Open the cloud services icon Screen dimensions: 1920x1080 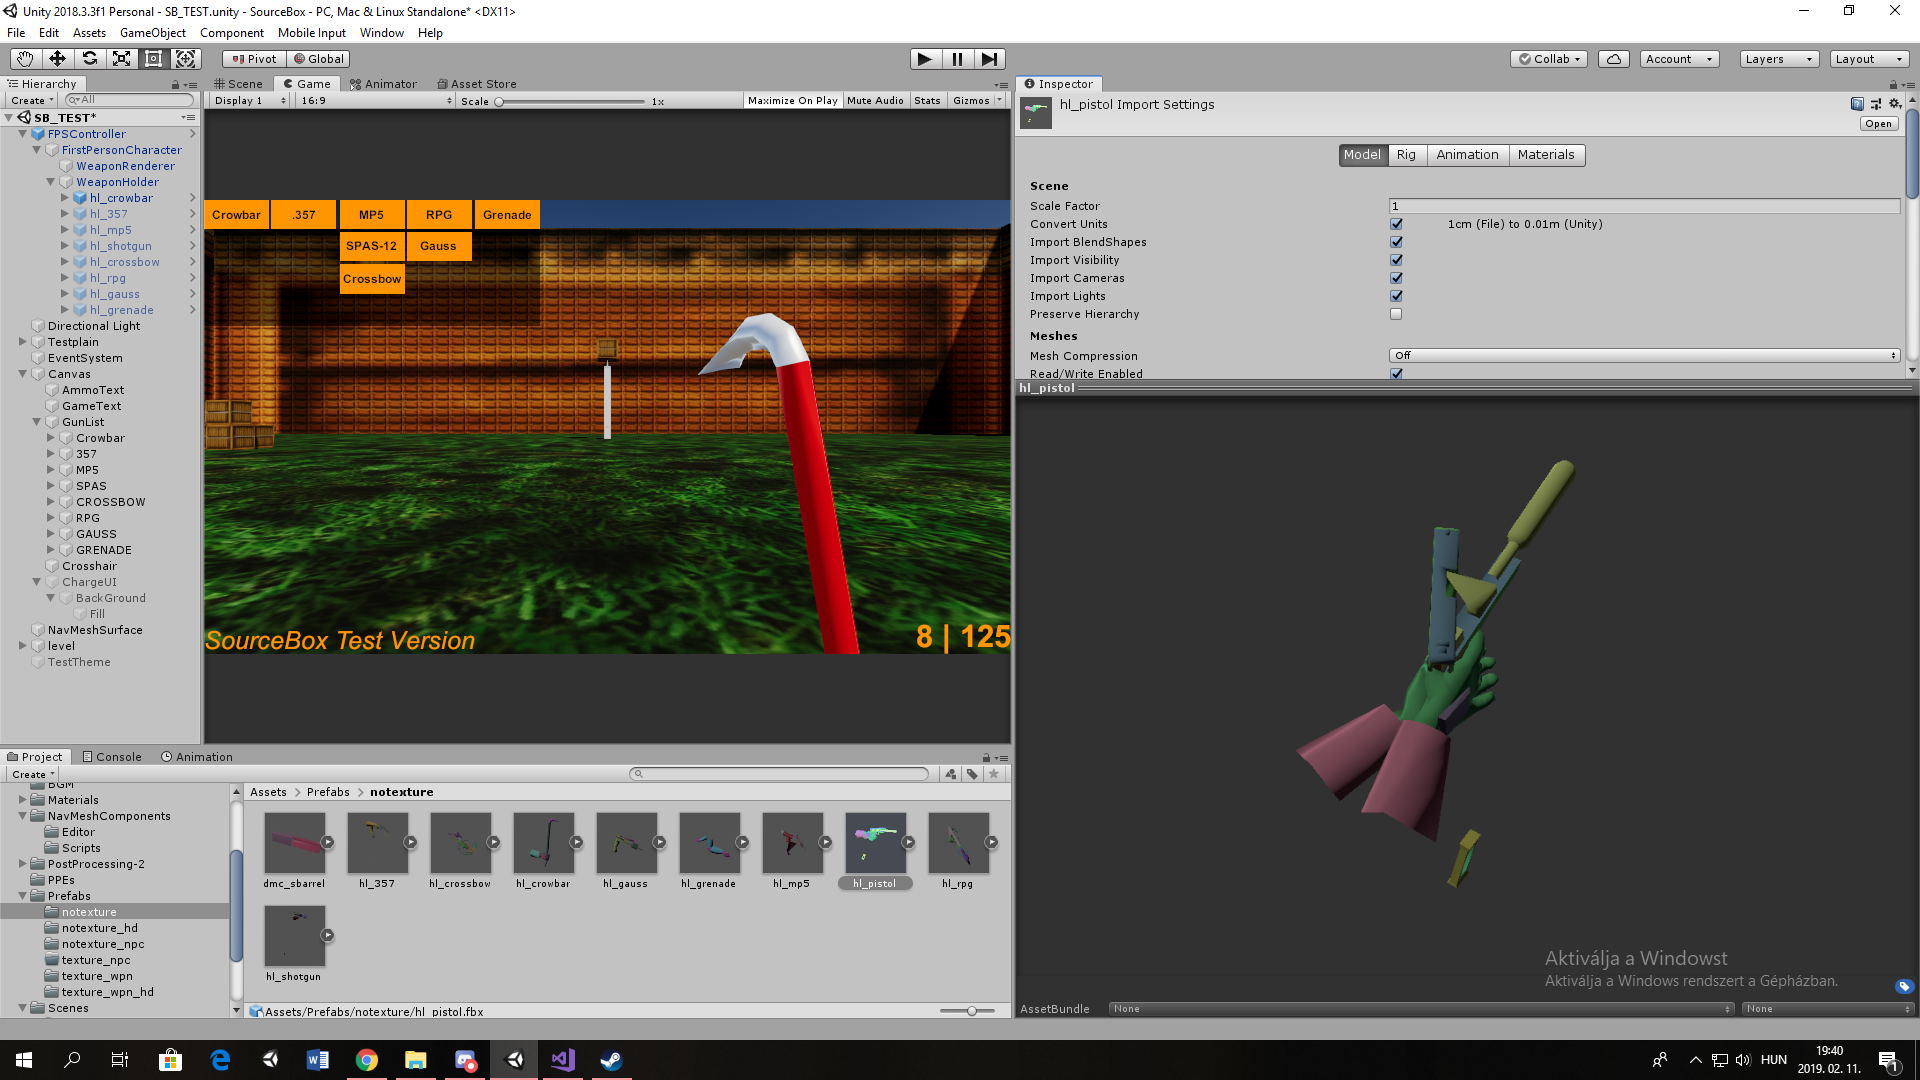pyautogui.click(x=1614, y=59)
